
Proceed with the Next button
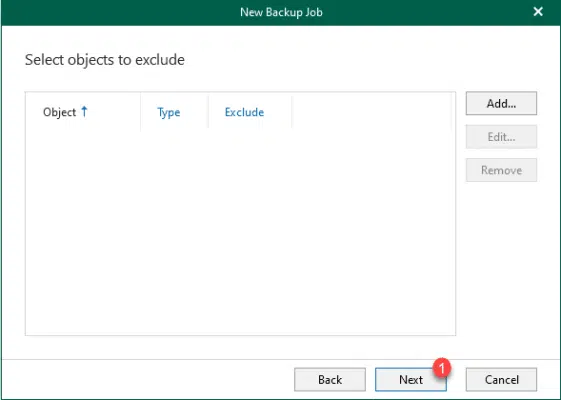[411, 380]
